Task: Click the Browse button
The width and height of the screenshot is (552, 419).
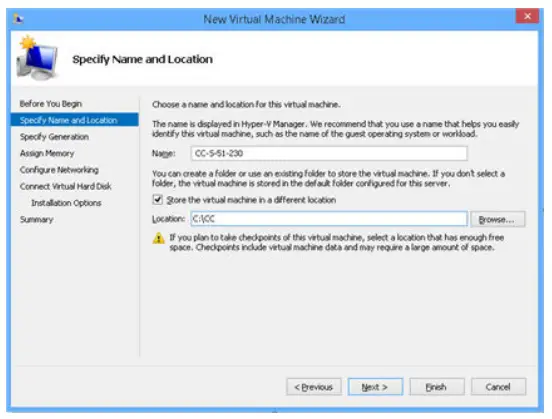Action: [497, 219]
